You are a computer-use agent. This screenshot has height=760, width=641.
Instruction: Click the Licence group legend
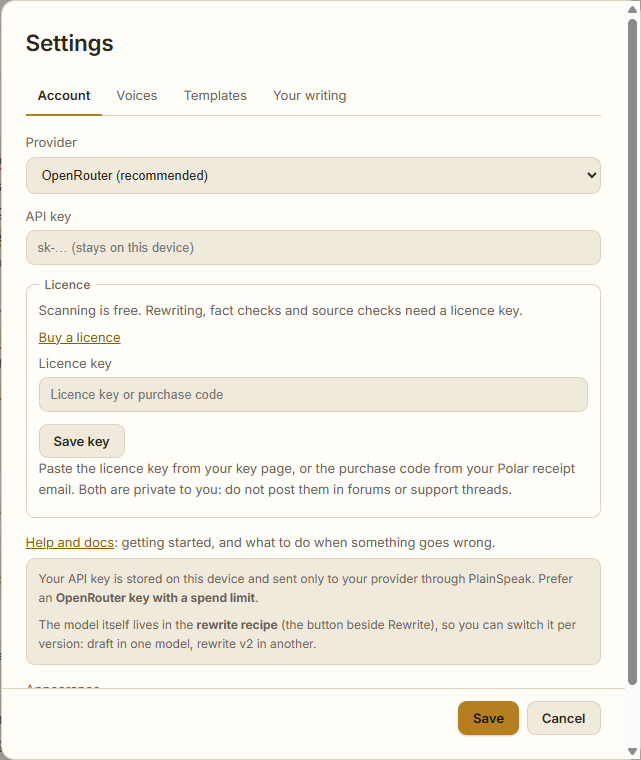pyautogui.click(x=67, y=285)
